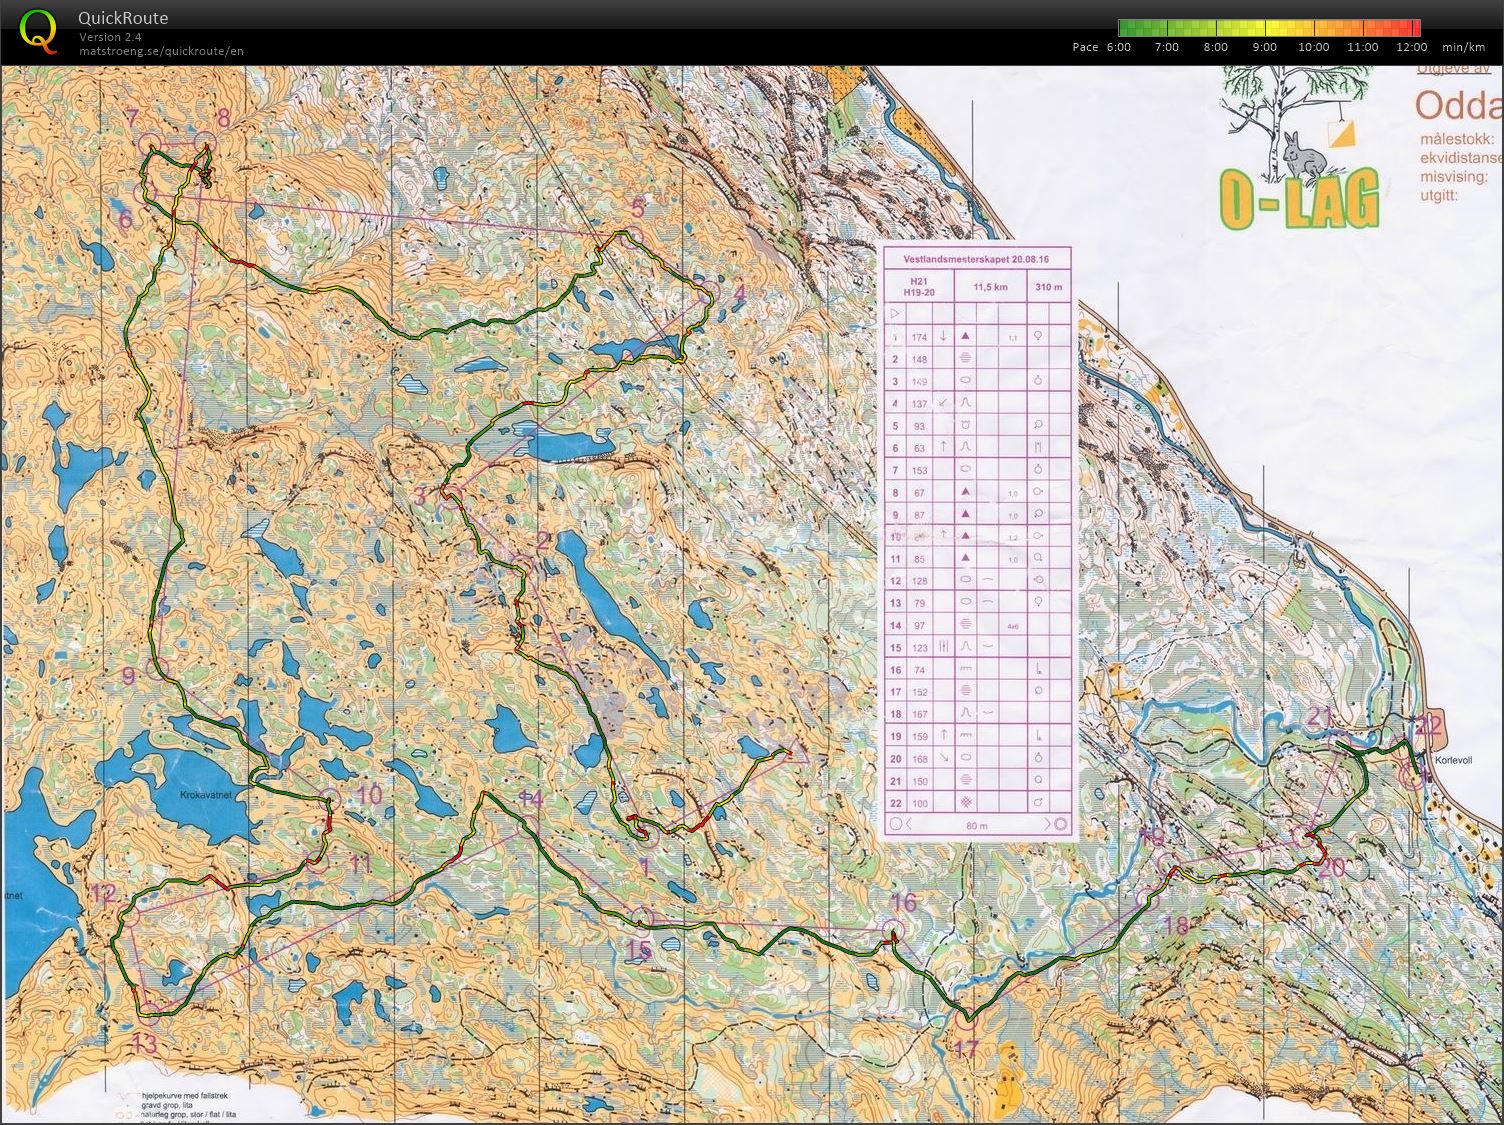Click the Odda map title text
Viewport: 1504px width, 1125px height.
pyautogui.click(x=1458, y=106)
